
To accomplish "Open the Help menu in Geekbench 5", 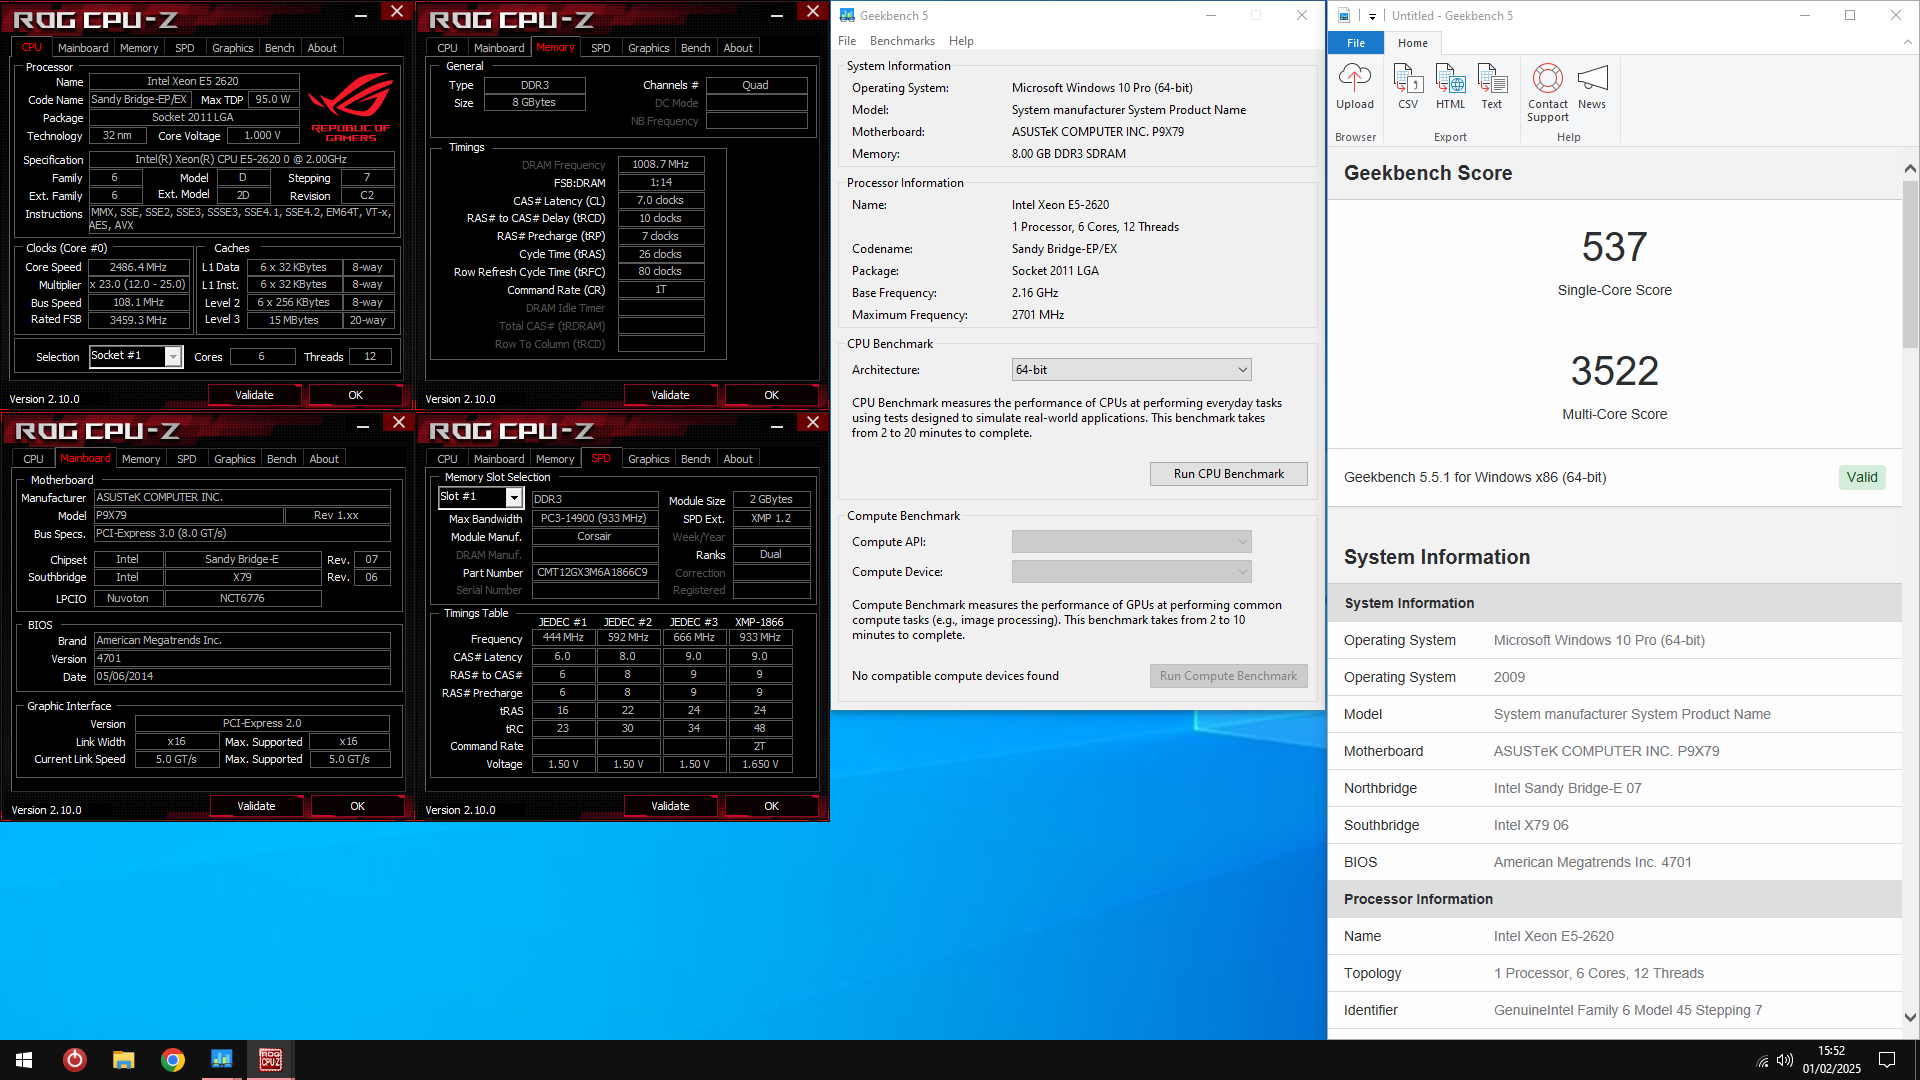I will tap(961, 41).
